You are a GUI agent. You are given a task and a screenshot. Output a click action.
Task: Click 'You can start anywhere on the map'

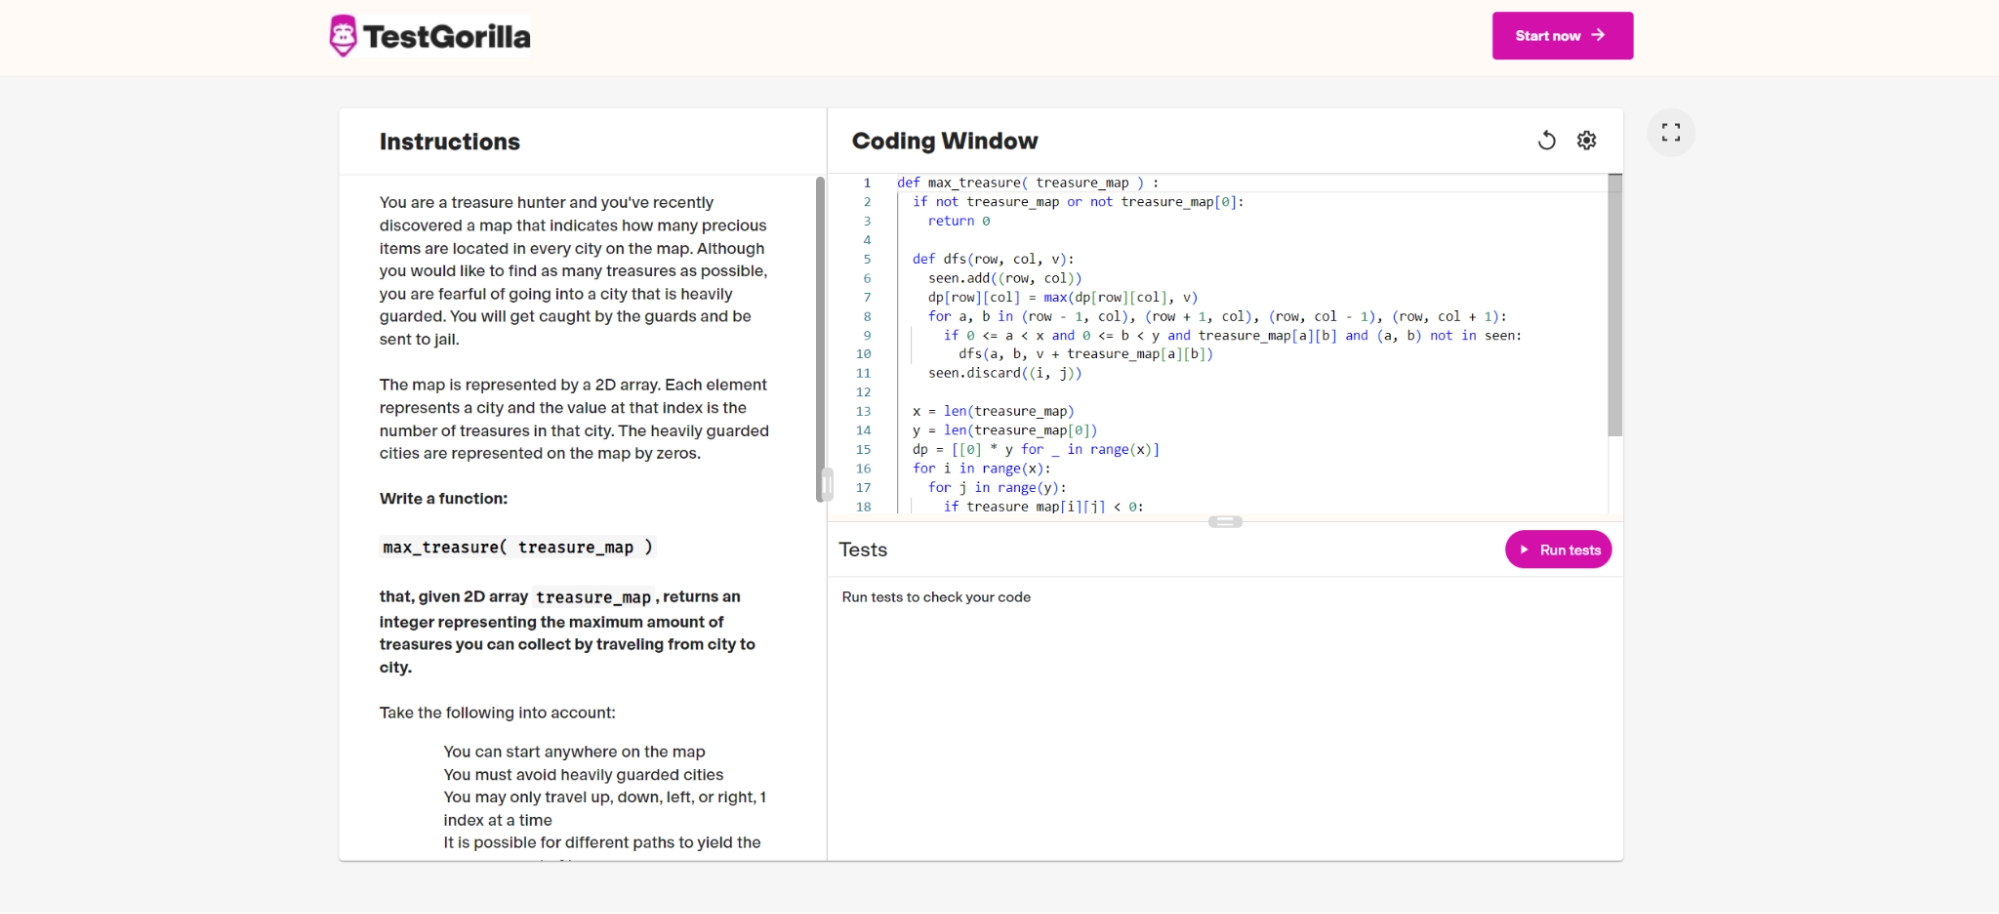[574, 752]
